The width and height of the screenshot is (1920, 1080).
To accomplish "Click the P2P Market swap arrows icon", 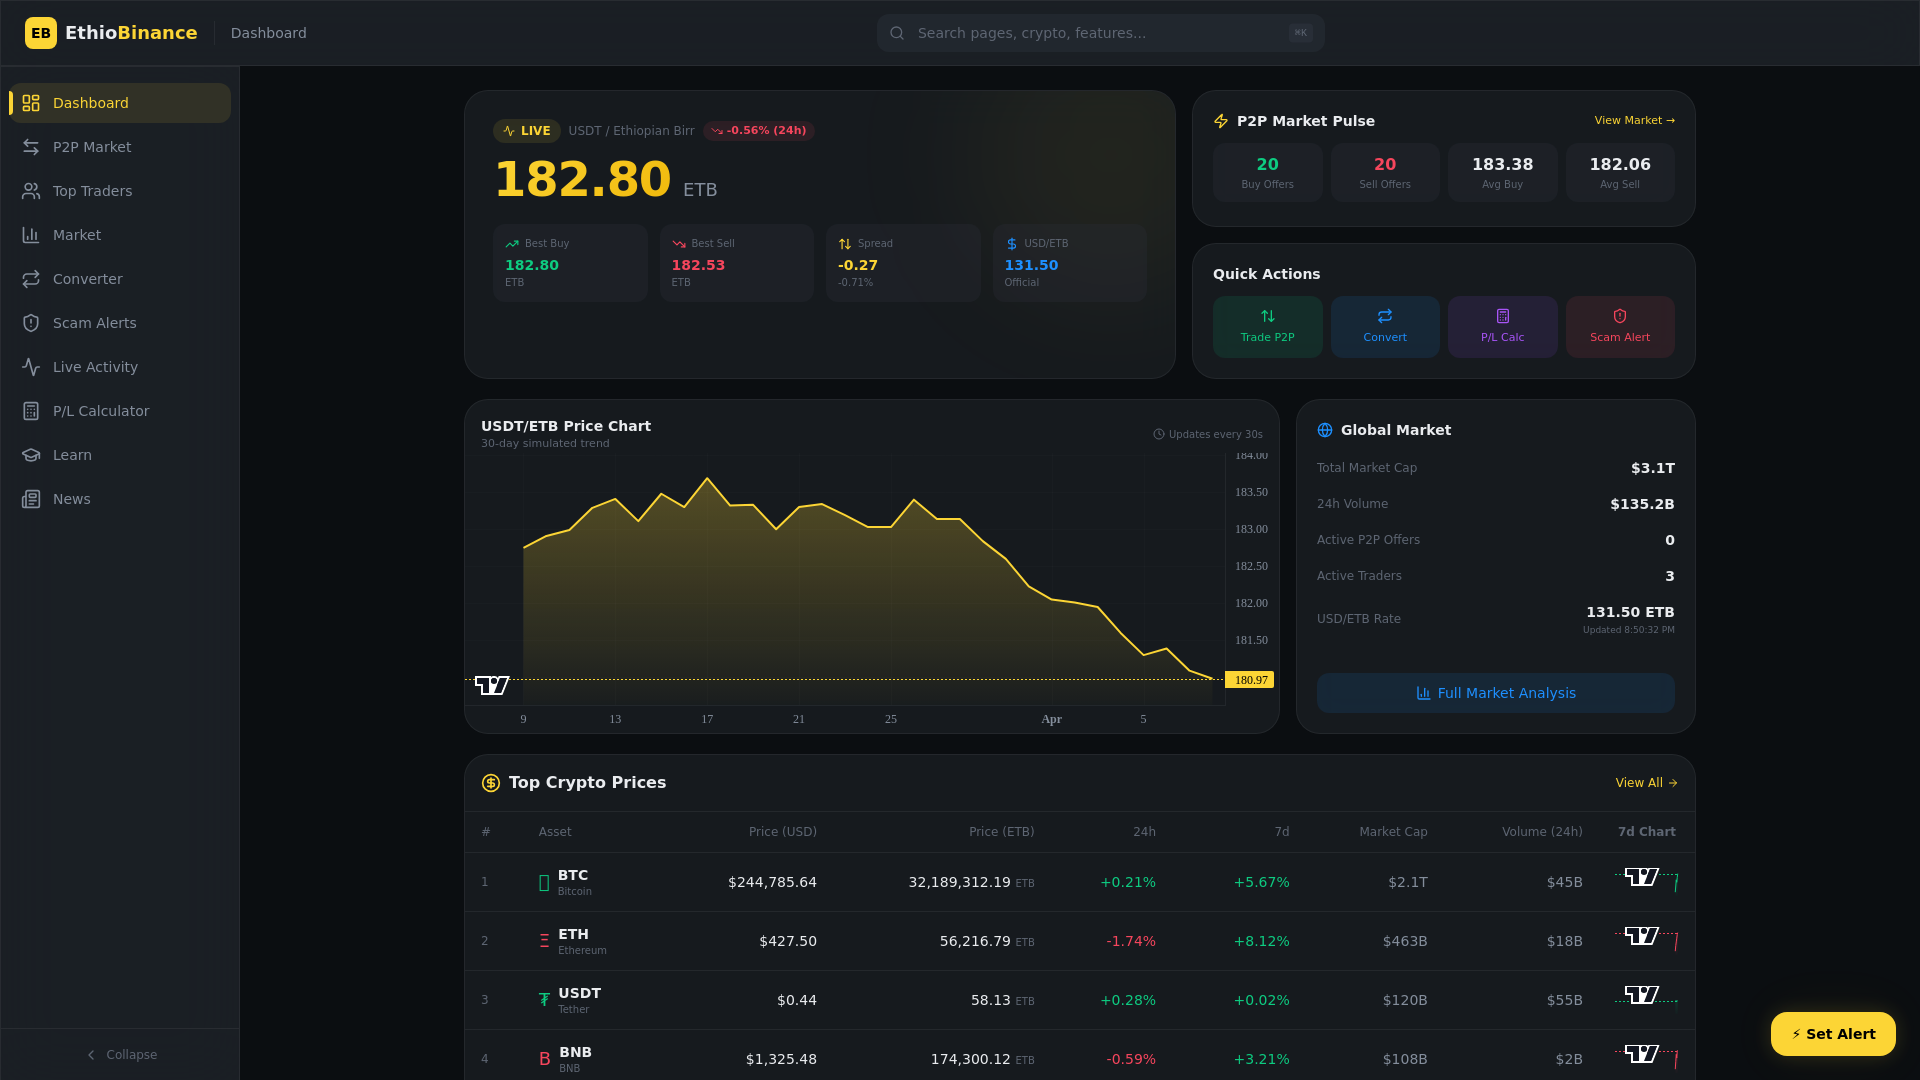I will tap(31, 147).
